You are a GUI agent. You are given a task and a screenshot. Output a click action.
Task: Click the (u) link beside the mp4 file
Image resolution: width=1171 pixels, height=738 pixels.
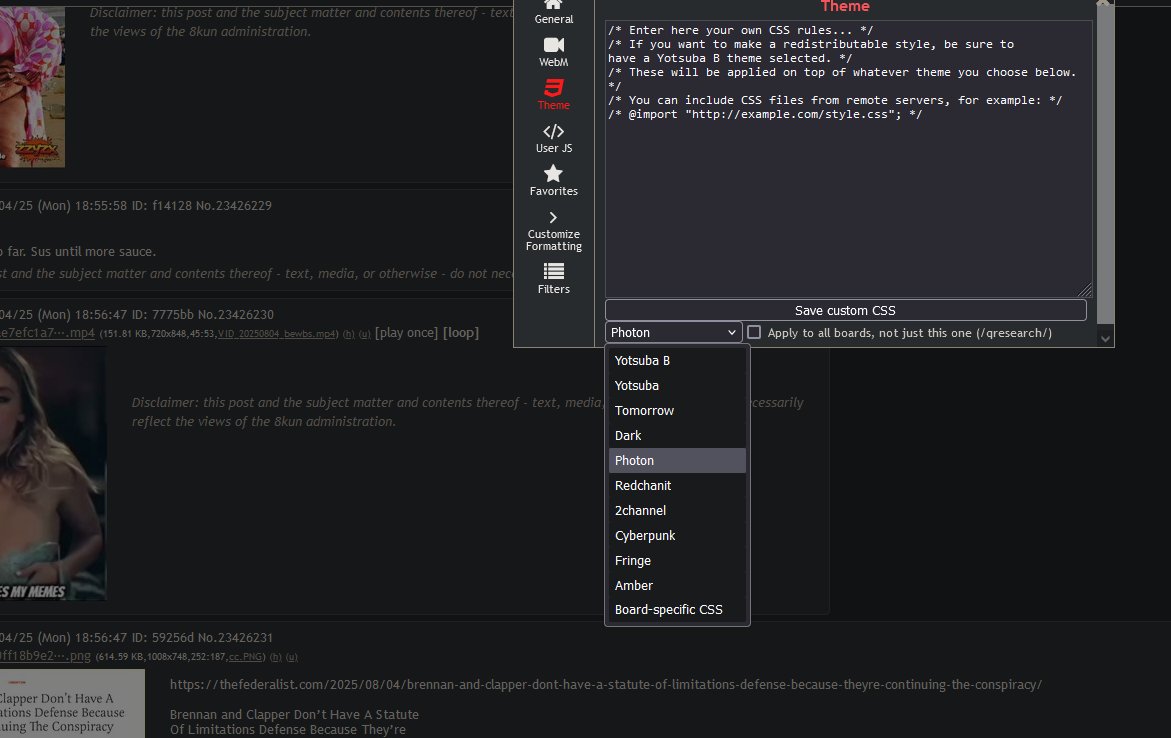(x=364, y=334)
